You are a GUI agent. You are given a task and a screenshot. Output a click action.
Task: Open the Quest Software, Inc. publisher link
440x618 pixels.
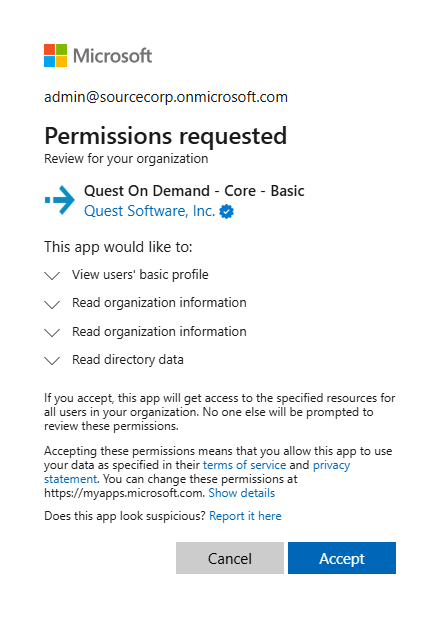[x=149, y=211]
